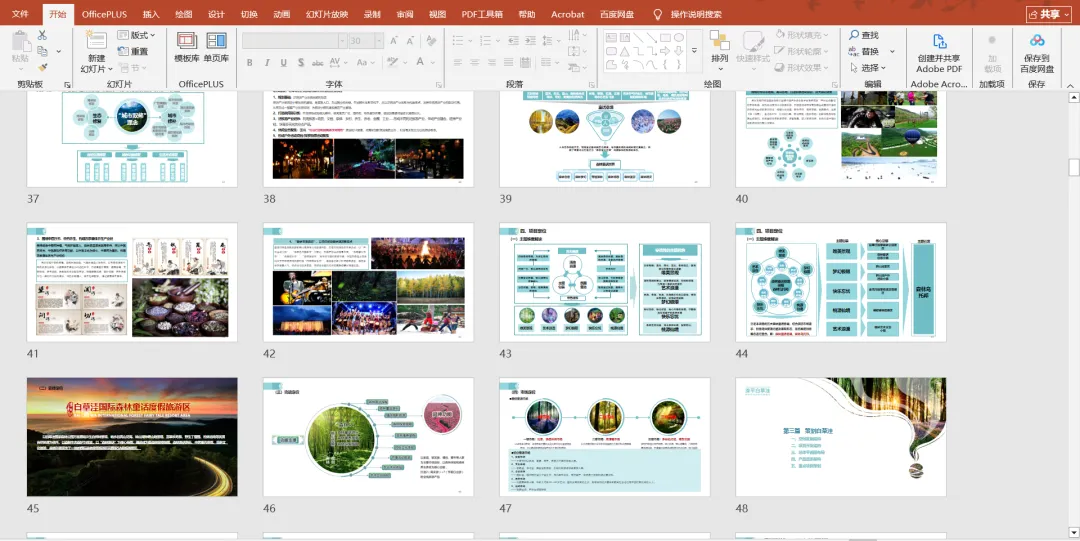Click 保存到百度网盘 cloud icon

point(1037,41)
